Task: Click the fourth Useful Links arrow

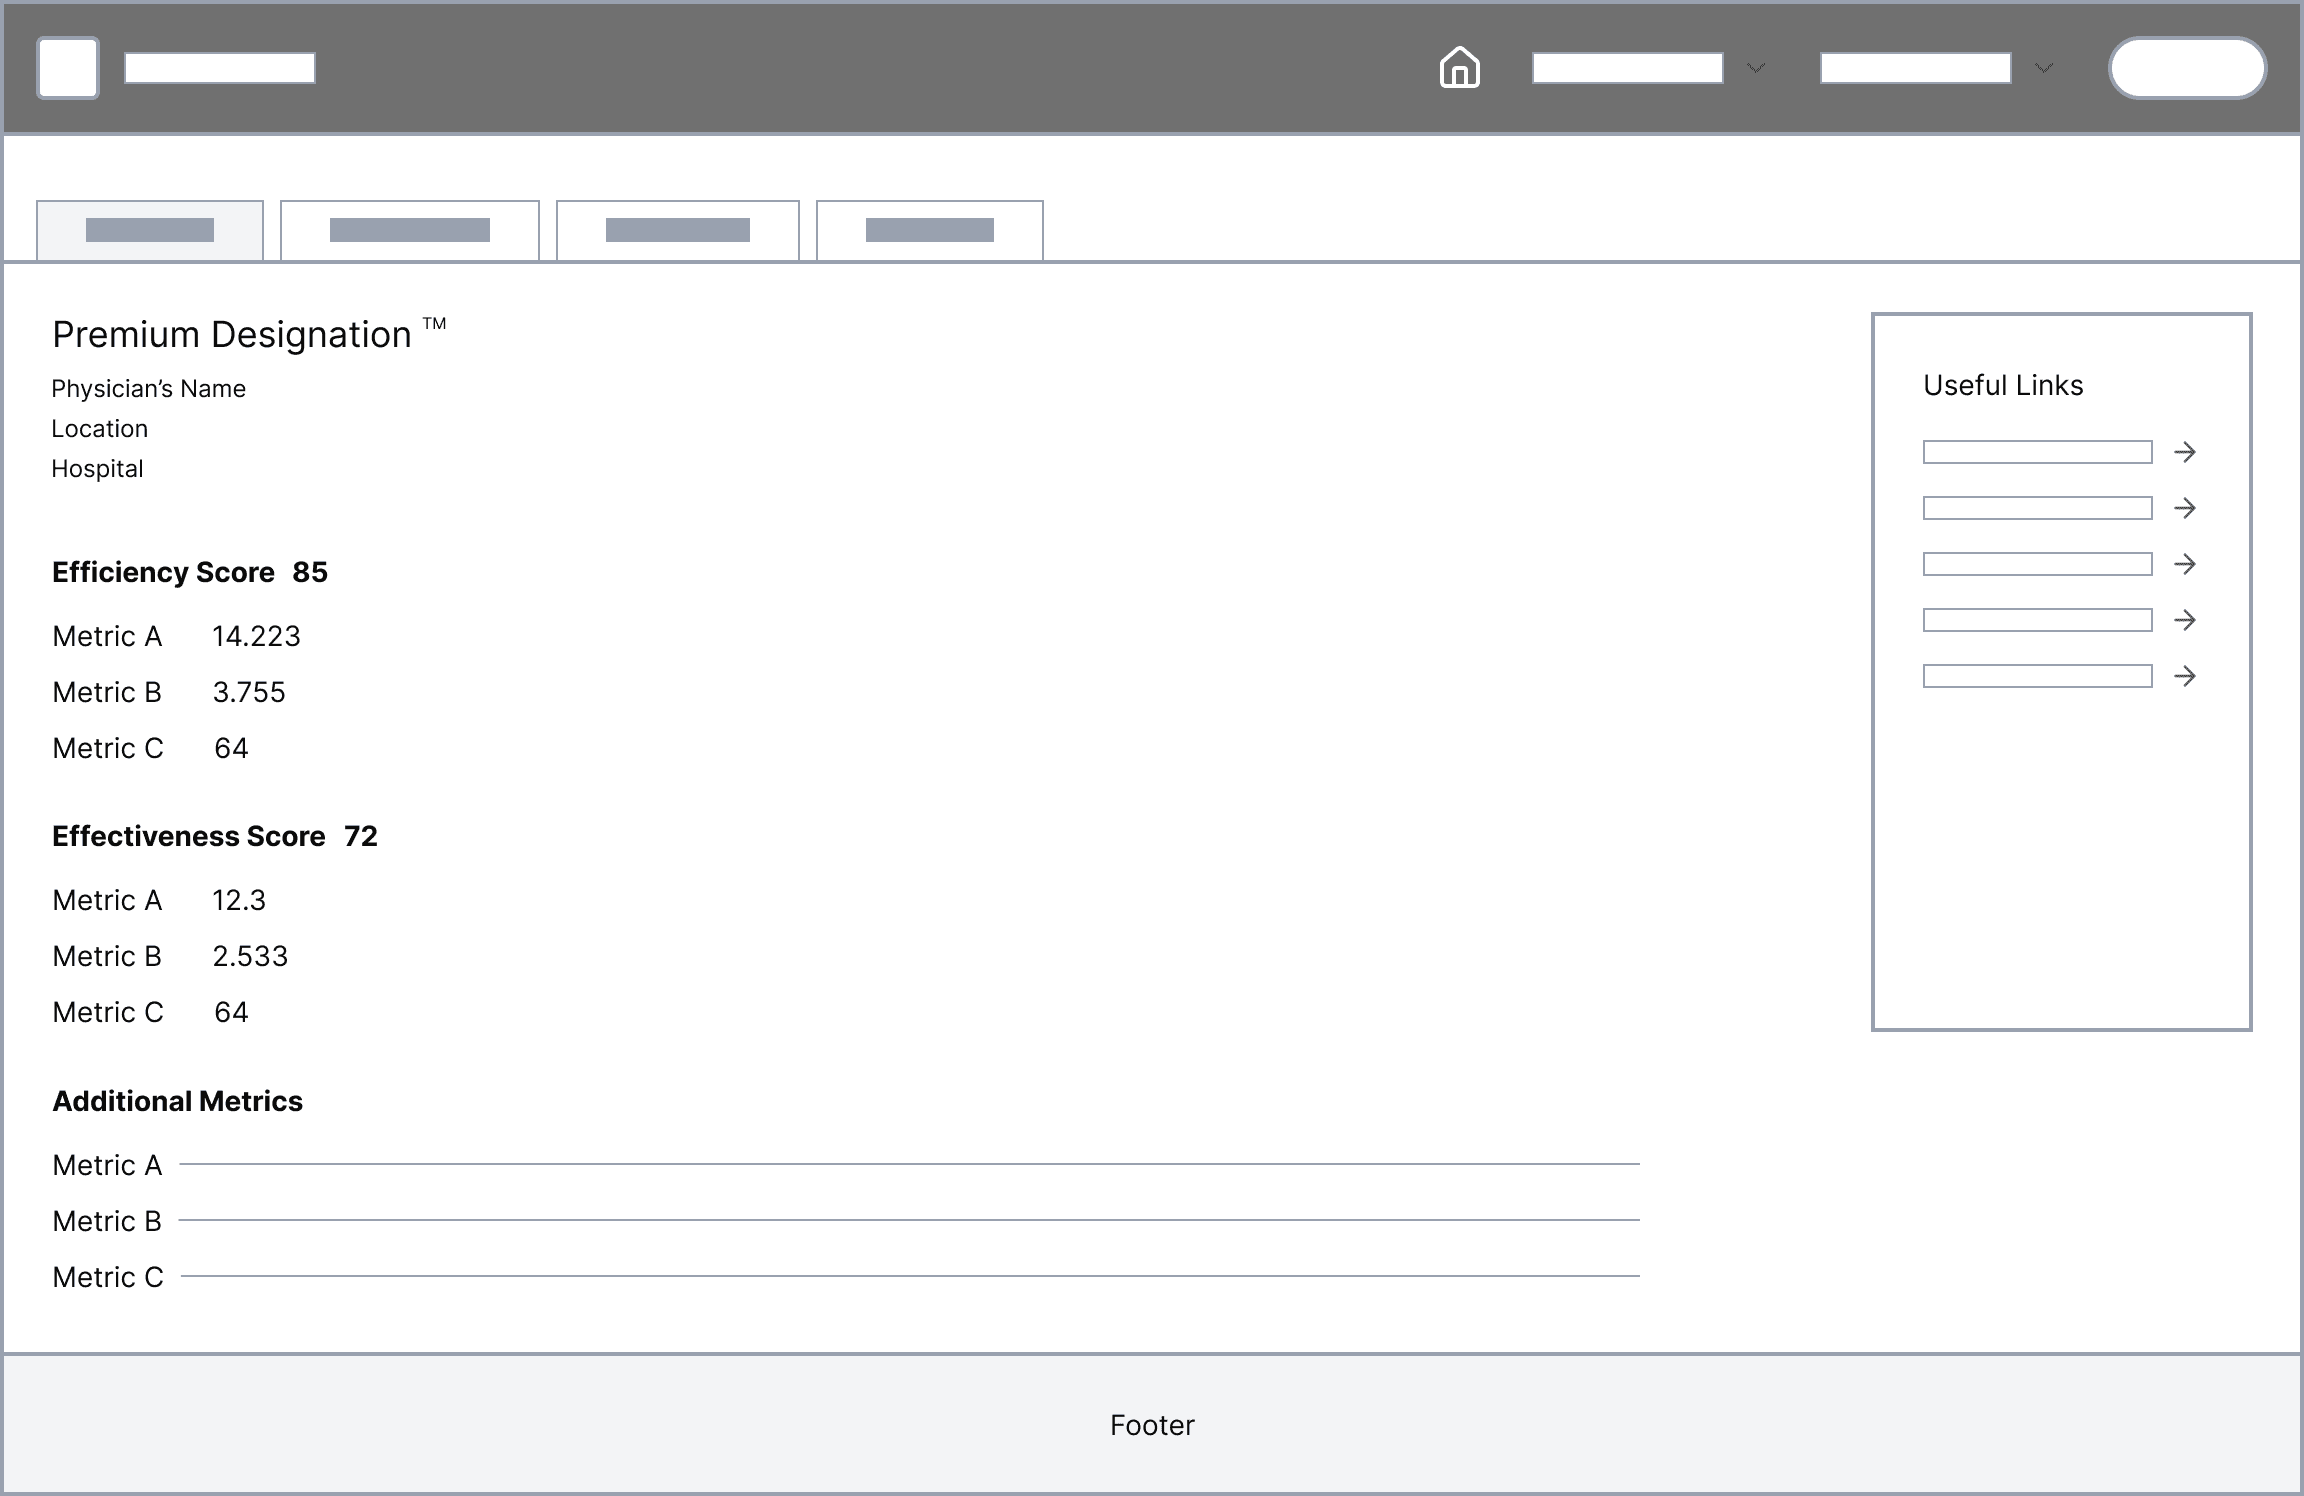Action: tap(2185, 620)
